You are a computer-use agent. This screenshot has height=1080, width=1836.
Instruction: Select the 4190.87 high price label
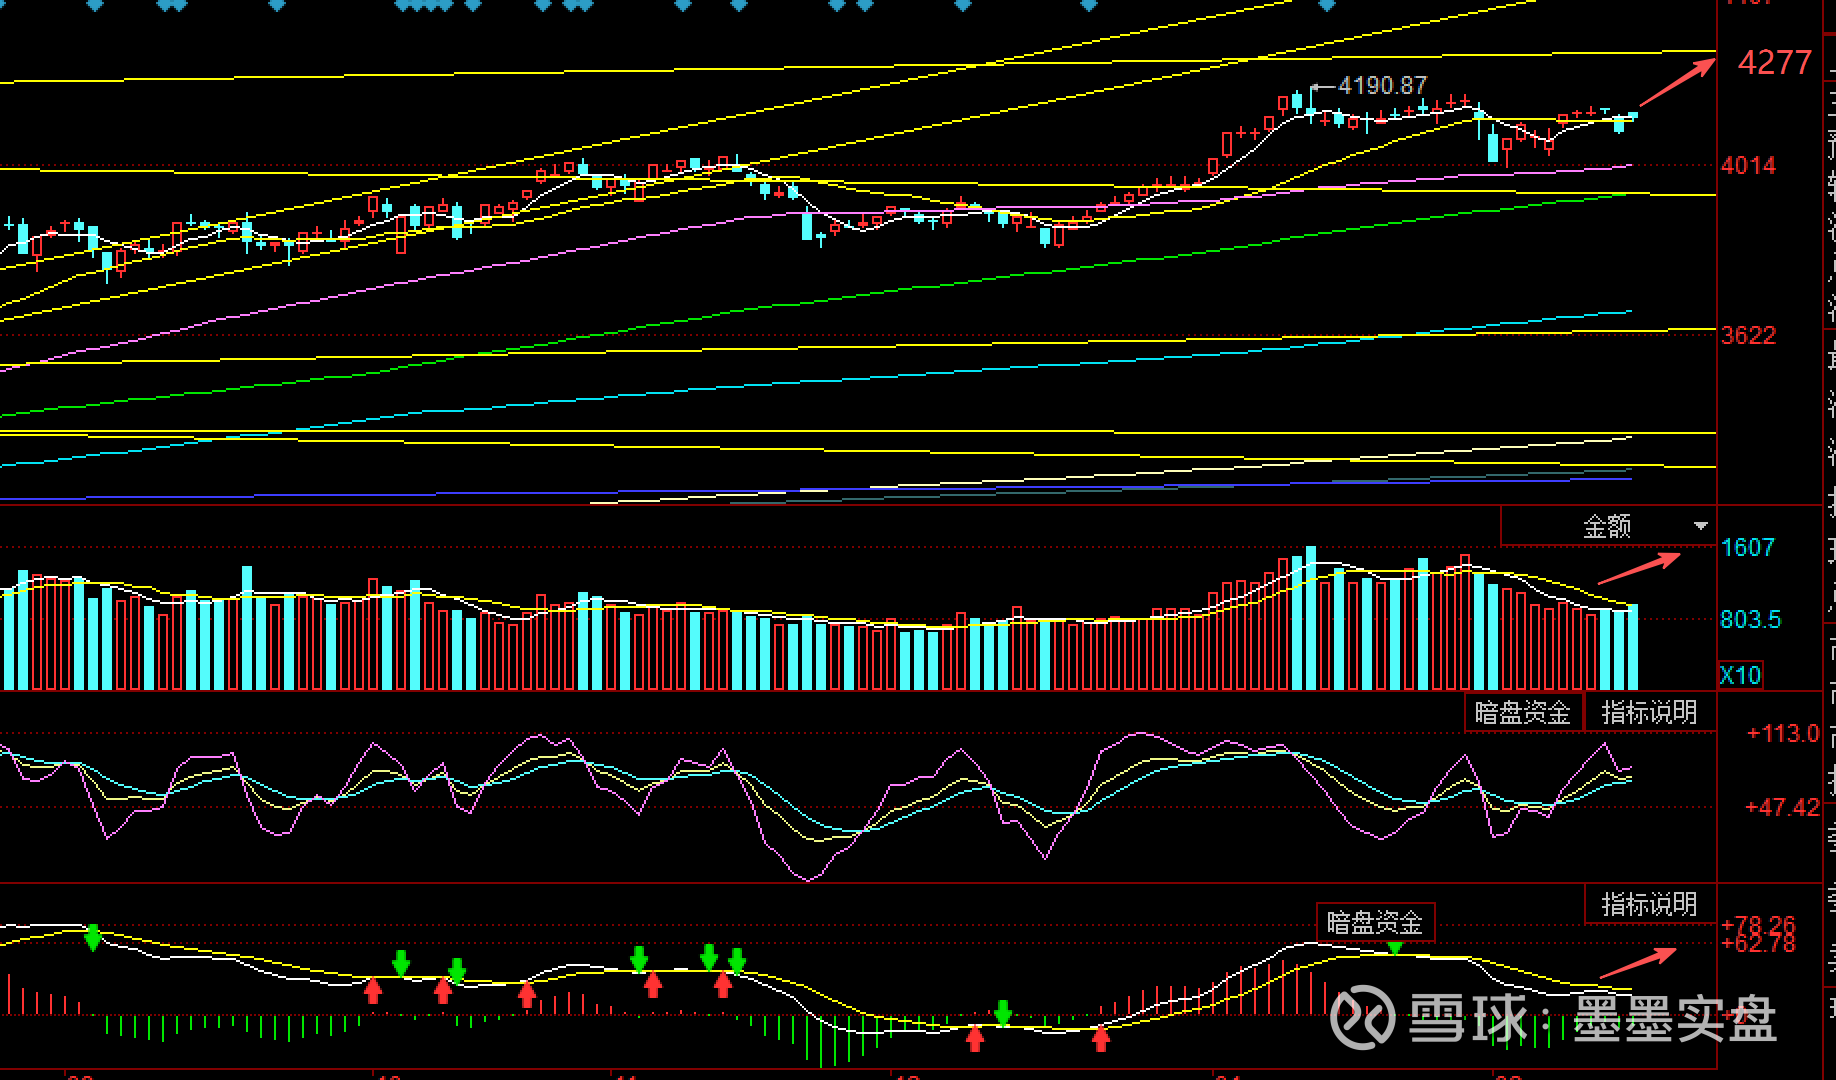click(1383, 86)
